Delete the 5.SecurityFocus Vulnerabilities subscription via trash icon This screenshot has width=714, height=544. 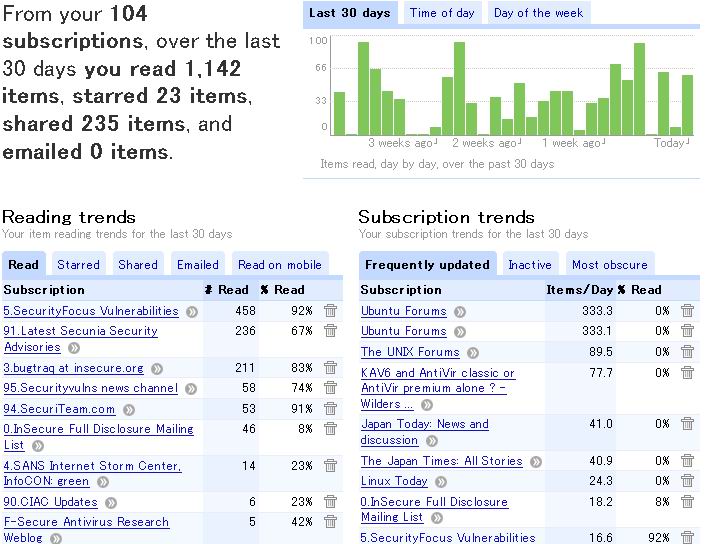coord(330,310)
